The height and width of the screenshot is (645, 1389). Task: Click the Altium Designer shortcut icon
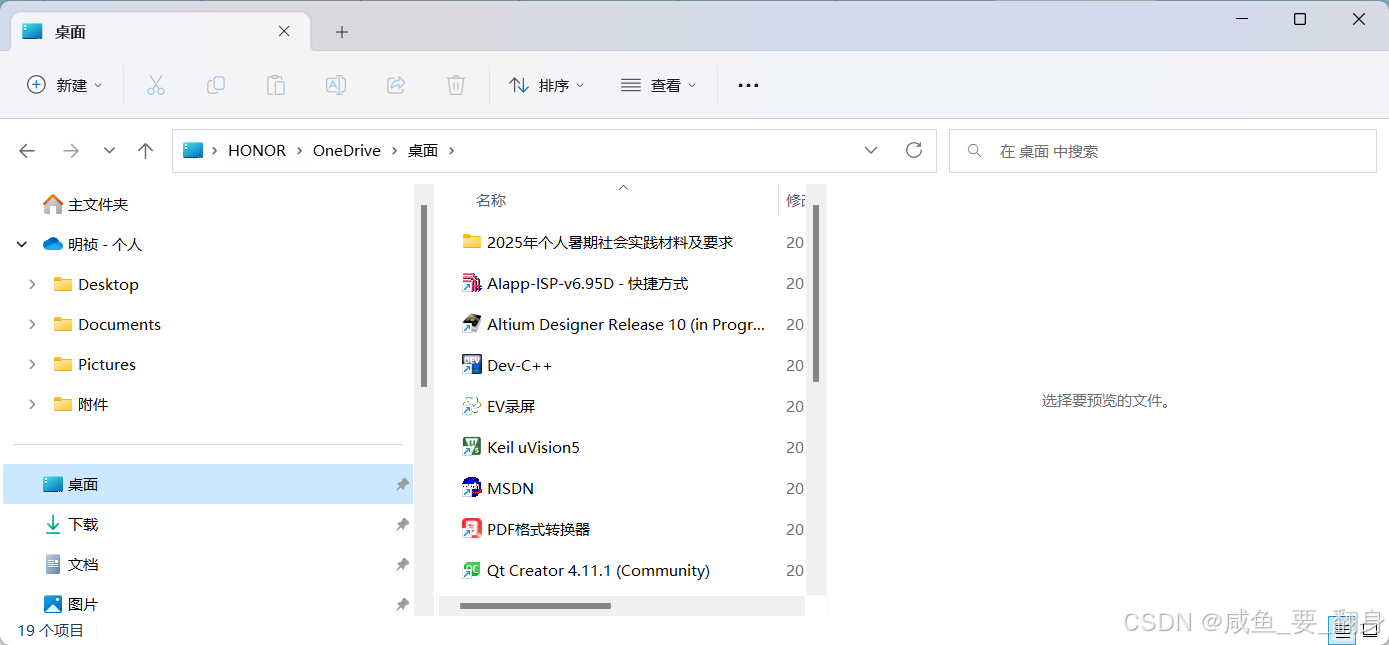(472, 324)
